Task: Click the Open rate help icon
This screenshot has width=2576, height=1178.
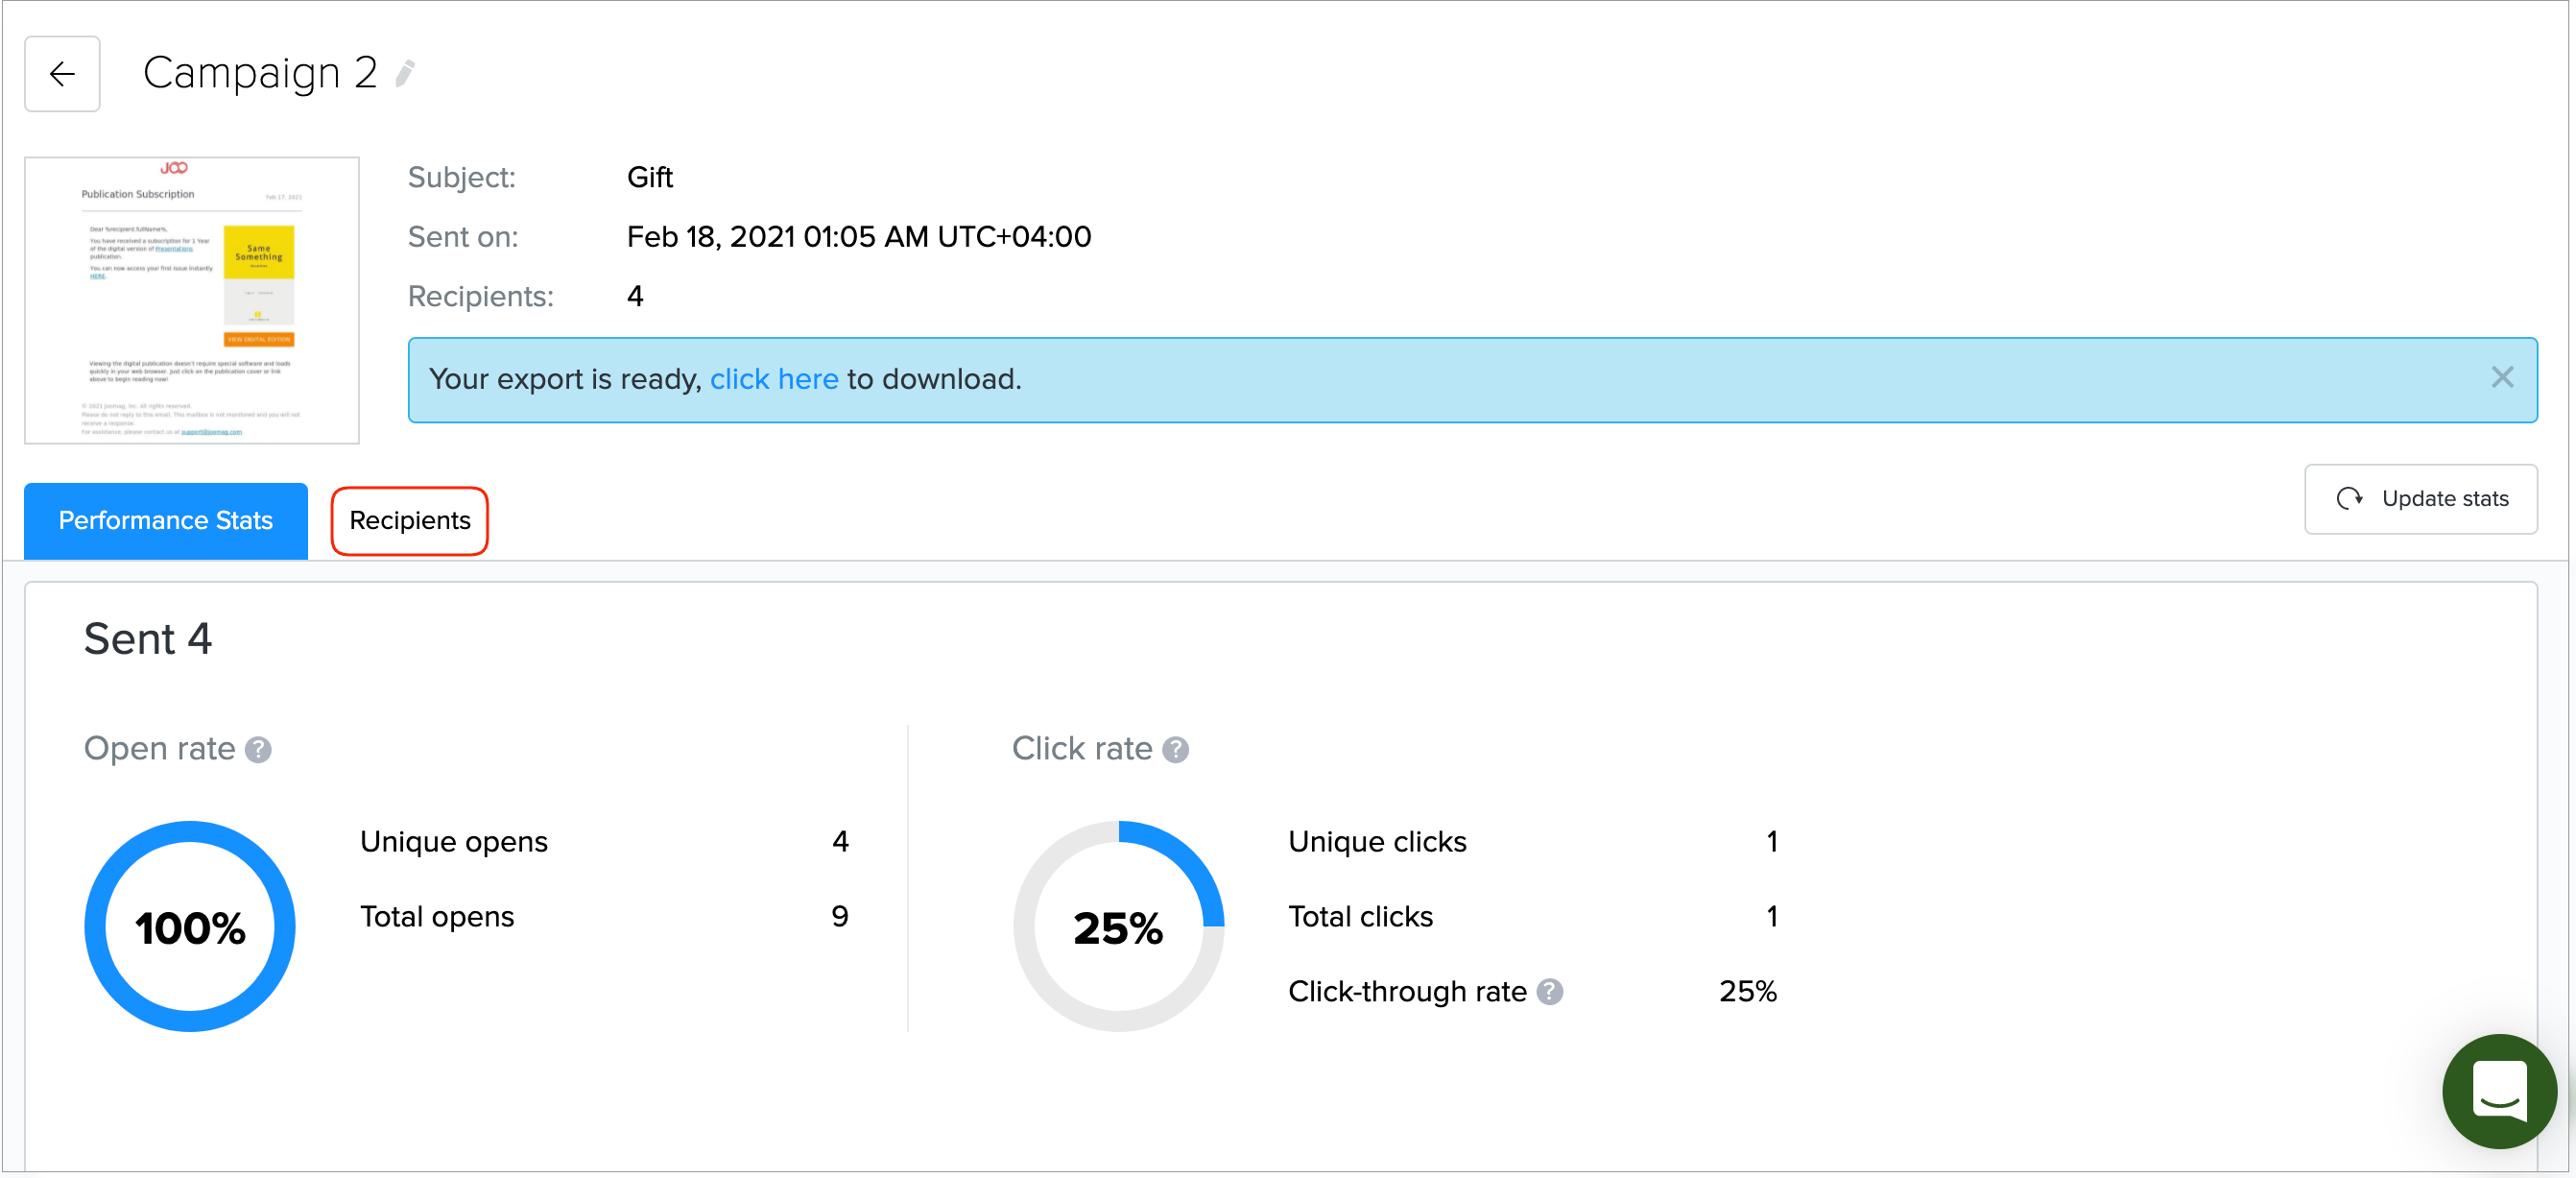Action: [258, 749]
